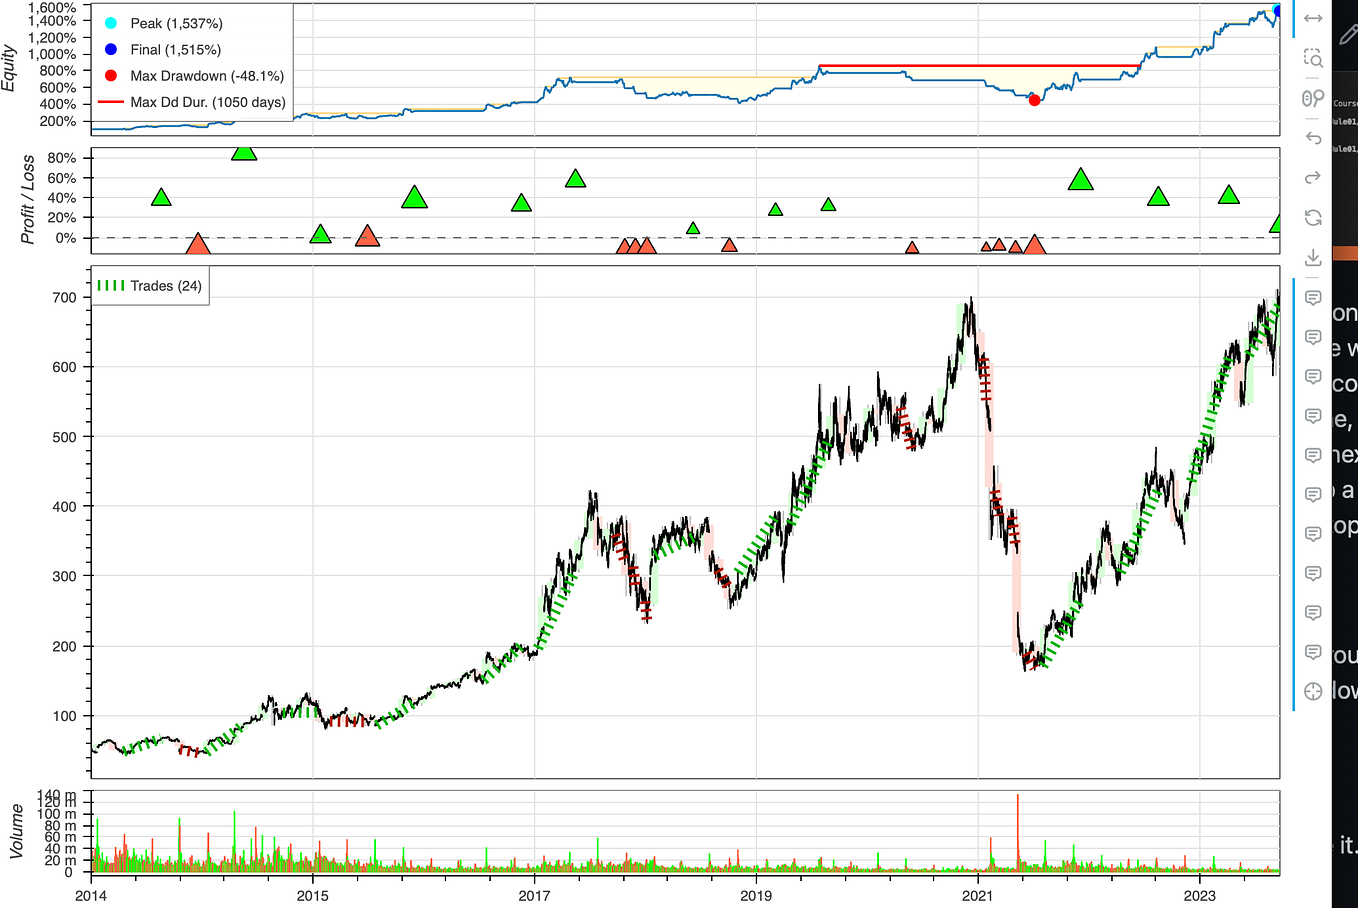This screenshot has width=1358, height=908.
Task: Save the plot using the download icon
Action: (x=1312, y=257)
